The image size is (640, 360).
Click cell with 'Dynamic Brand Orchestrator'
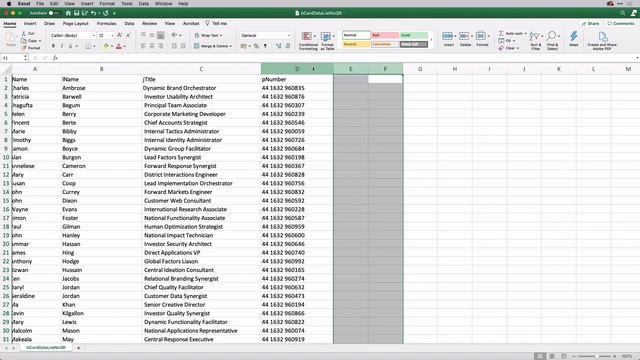(201, 88)
